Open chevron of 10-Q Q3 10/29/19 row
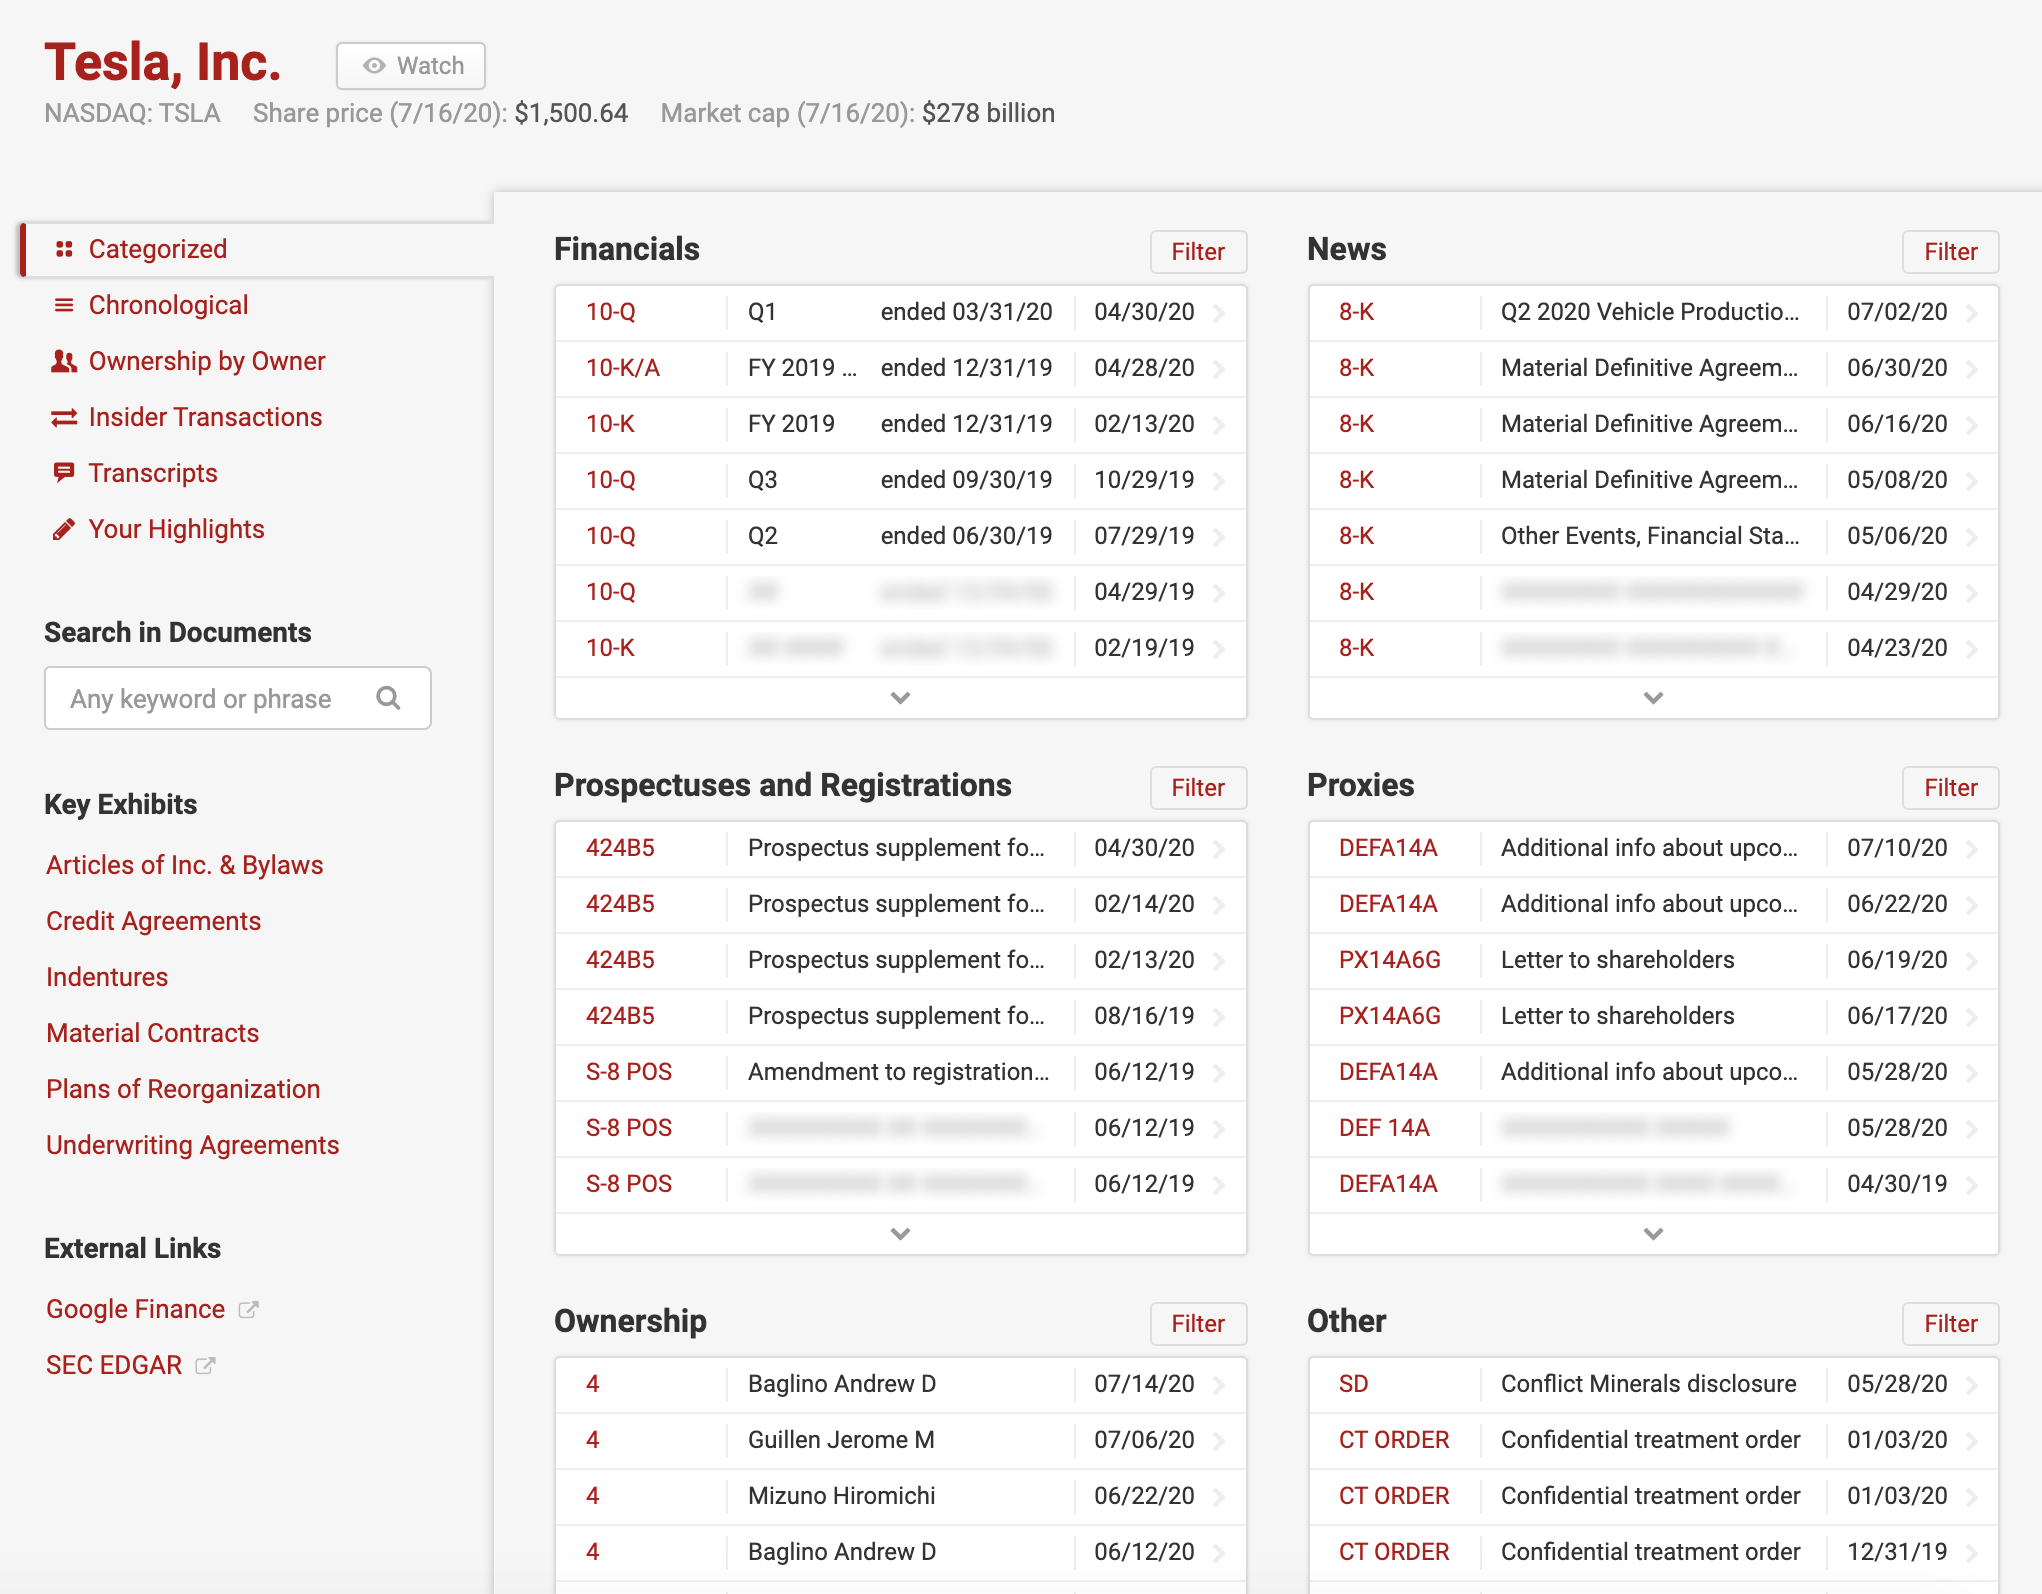This screenshot has width=2042, height=1594. pos(1220,481)
